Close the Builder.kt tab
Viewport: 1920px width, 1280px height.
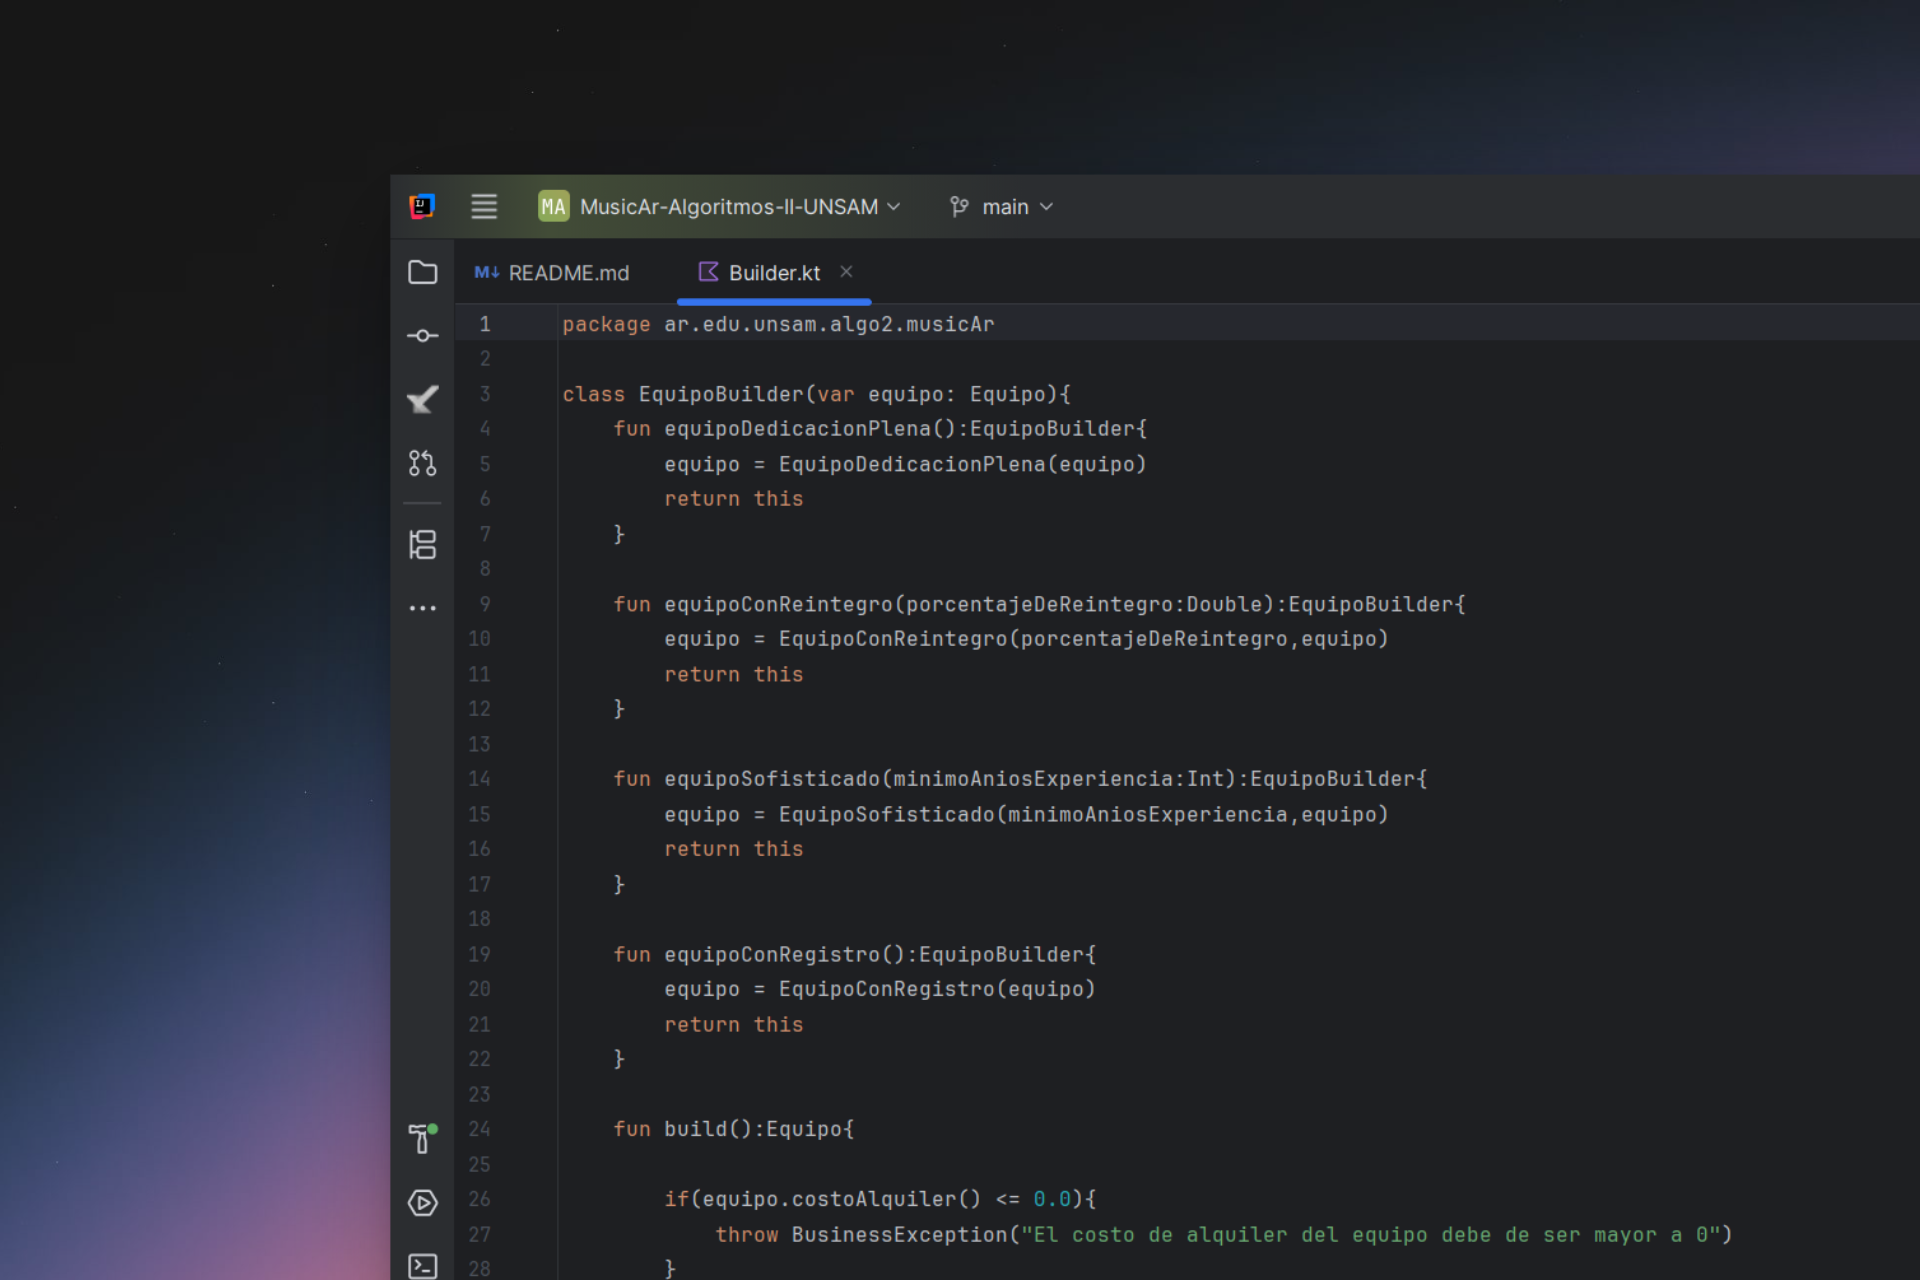(846, 272)
